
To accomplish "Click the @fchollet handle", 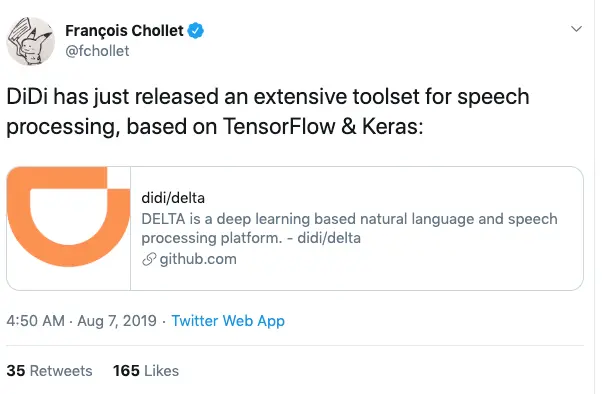I will (97, 51).
